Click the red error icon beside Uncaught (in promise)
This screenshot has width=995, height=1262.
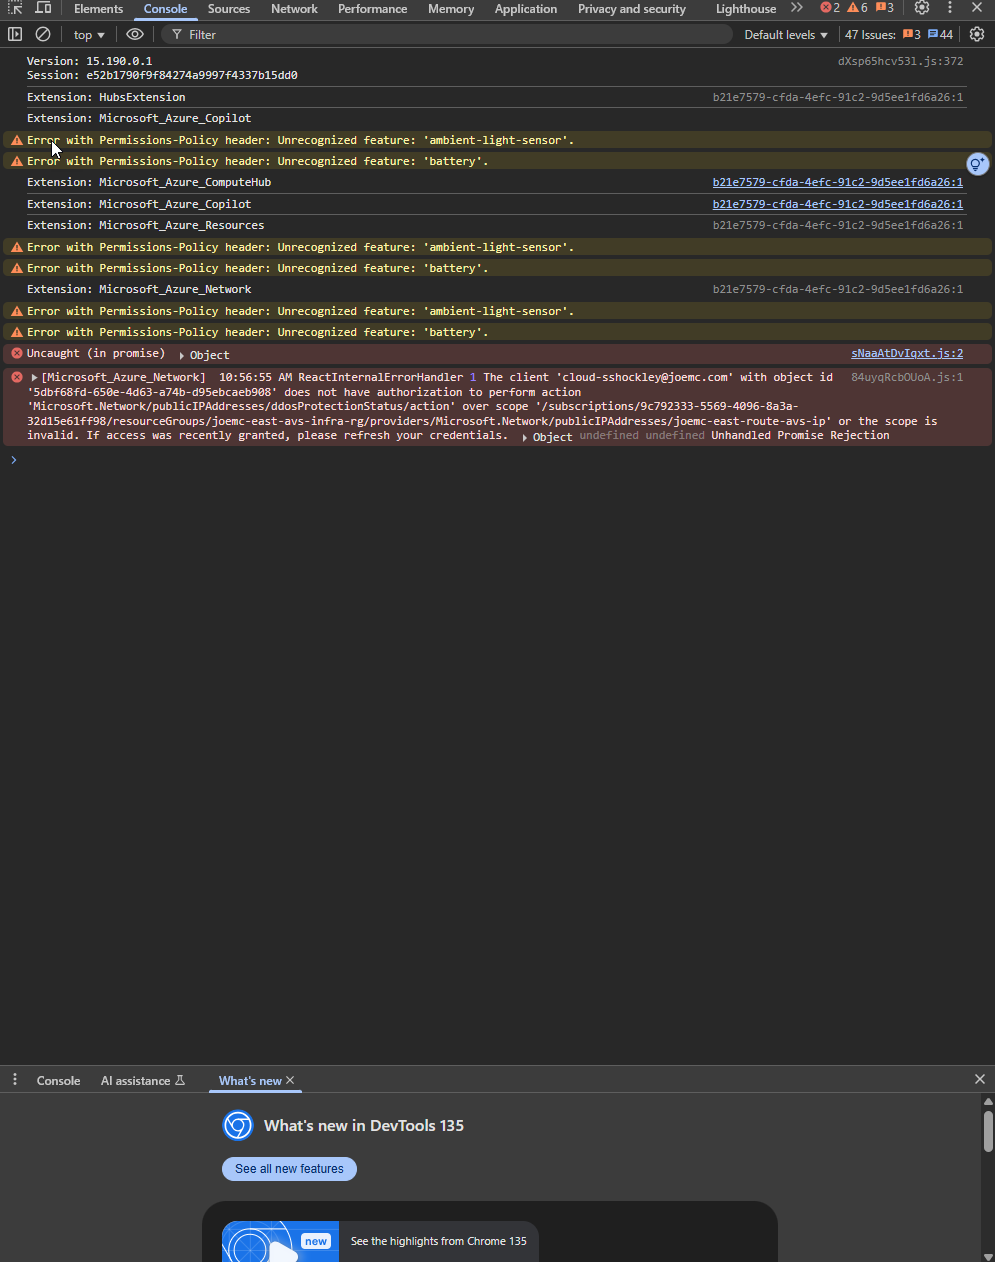(x=17, y=353)
